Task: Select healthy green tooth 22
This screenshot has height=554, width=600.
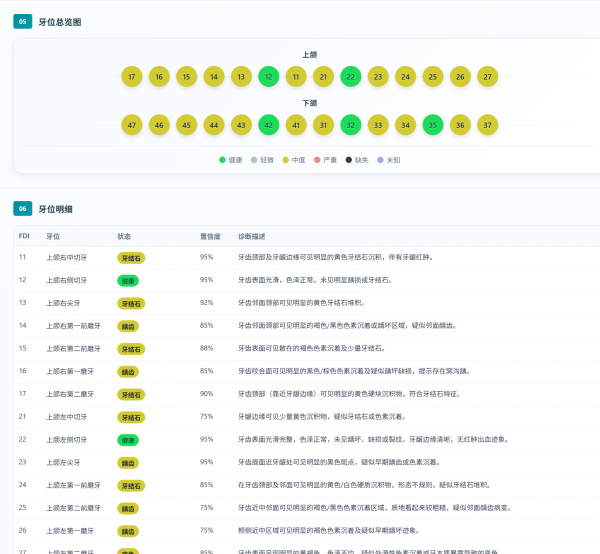Action: tap(351, 77)
